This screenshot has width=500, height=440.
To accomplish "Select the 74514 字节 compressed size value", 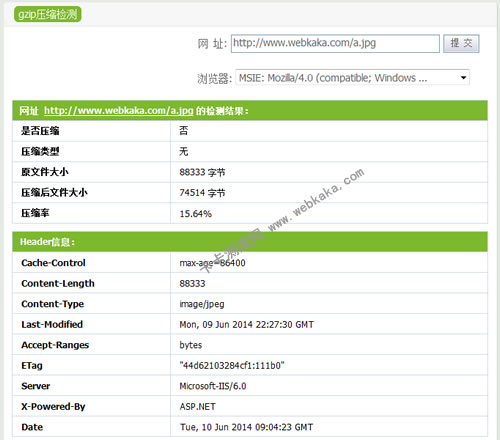I will tap(202, 193).
